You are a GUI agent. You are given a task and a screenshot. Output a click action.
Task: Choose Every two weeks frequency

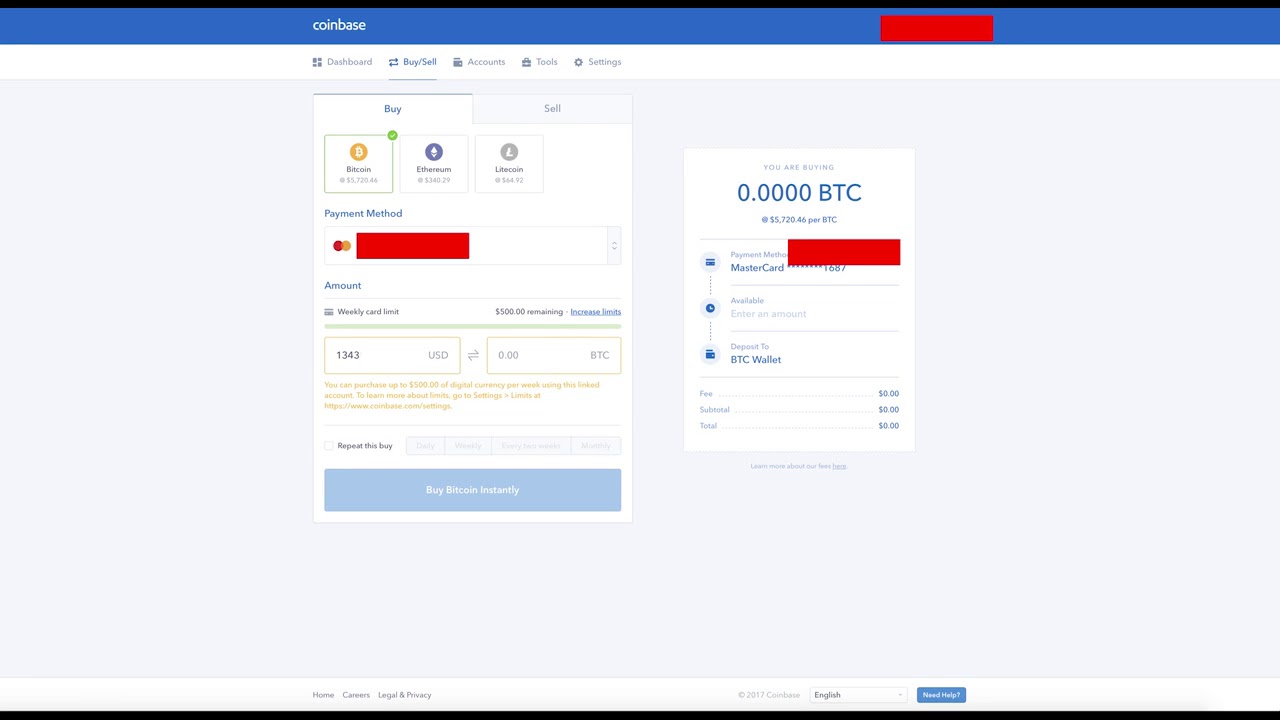coord(531,446)
